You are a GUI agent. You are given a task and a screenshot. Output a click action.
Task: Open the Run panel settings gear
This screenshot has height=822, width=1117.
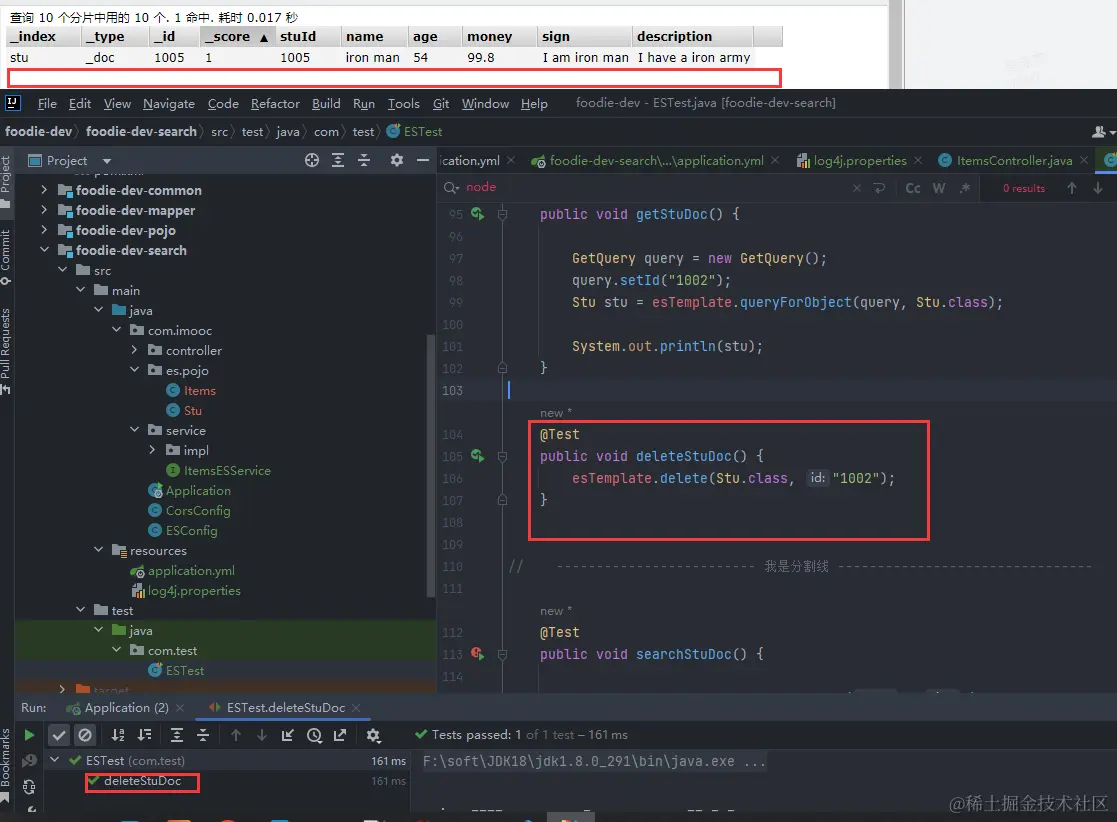373,735
